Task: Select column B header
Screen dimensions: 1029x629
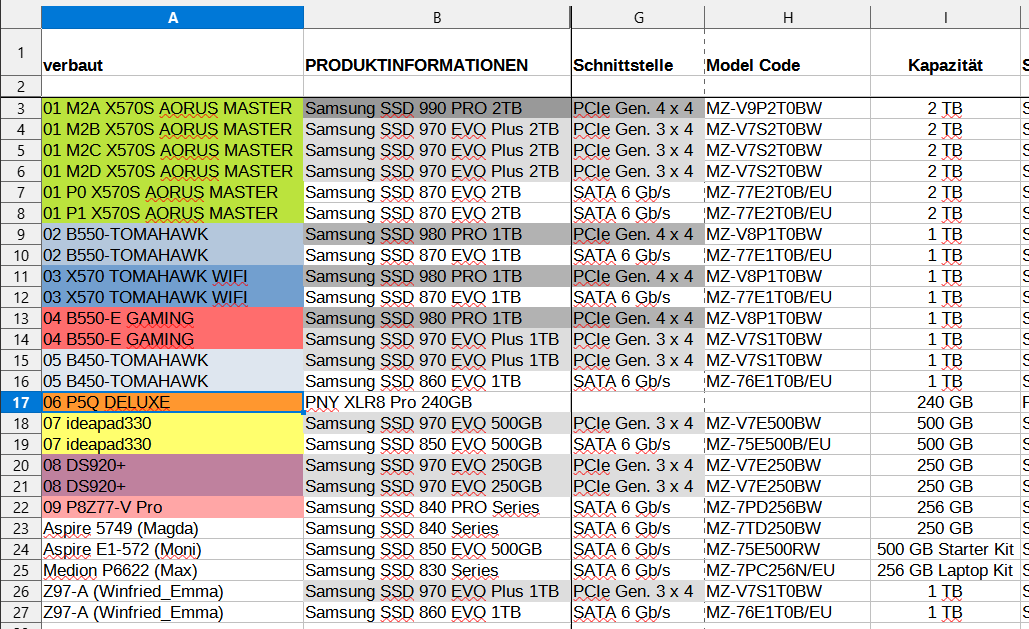Action: coord(437,18)
